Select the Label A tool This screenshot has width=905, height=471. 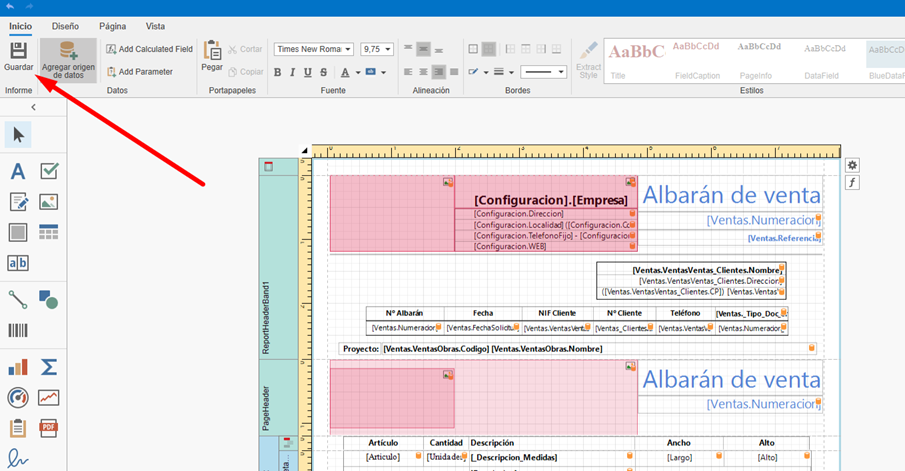tap(18, 171)
